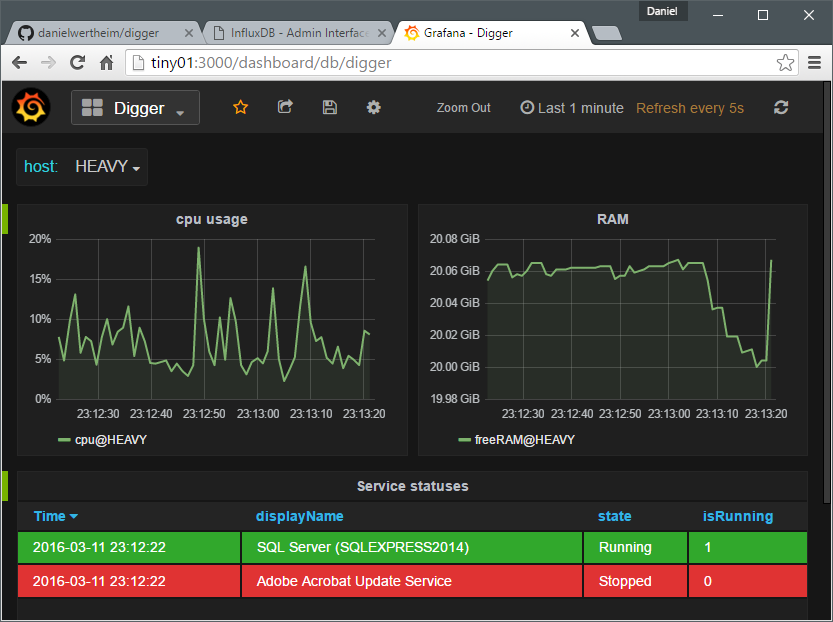Screen dimensions: 833x622
Task: Click the cpu usage panel title
Action: pyautogui.click(x=212, y=219)
